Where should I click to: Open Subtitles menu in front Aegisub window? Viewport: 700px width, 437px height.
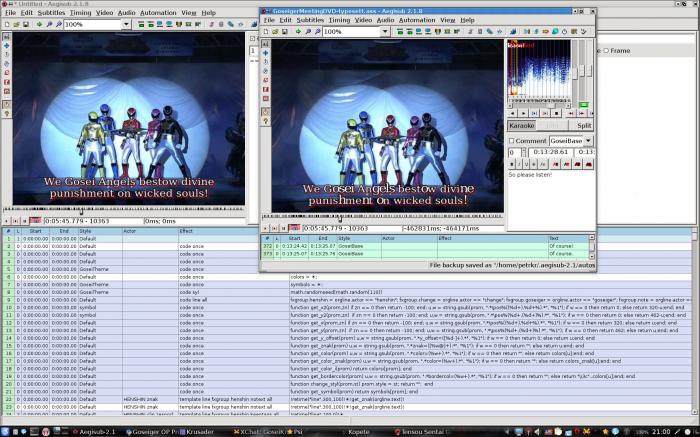[x=310, y=20]
